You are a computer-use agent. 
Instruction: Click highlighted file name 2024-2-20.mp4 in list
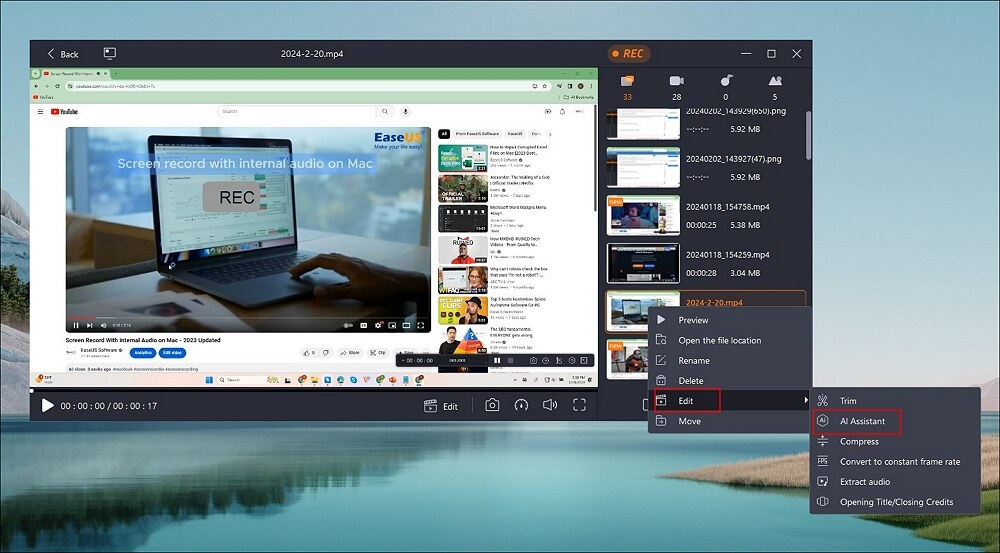tap(714, 302)
